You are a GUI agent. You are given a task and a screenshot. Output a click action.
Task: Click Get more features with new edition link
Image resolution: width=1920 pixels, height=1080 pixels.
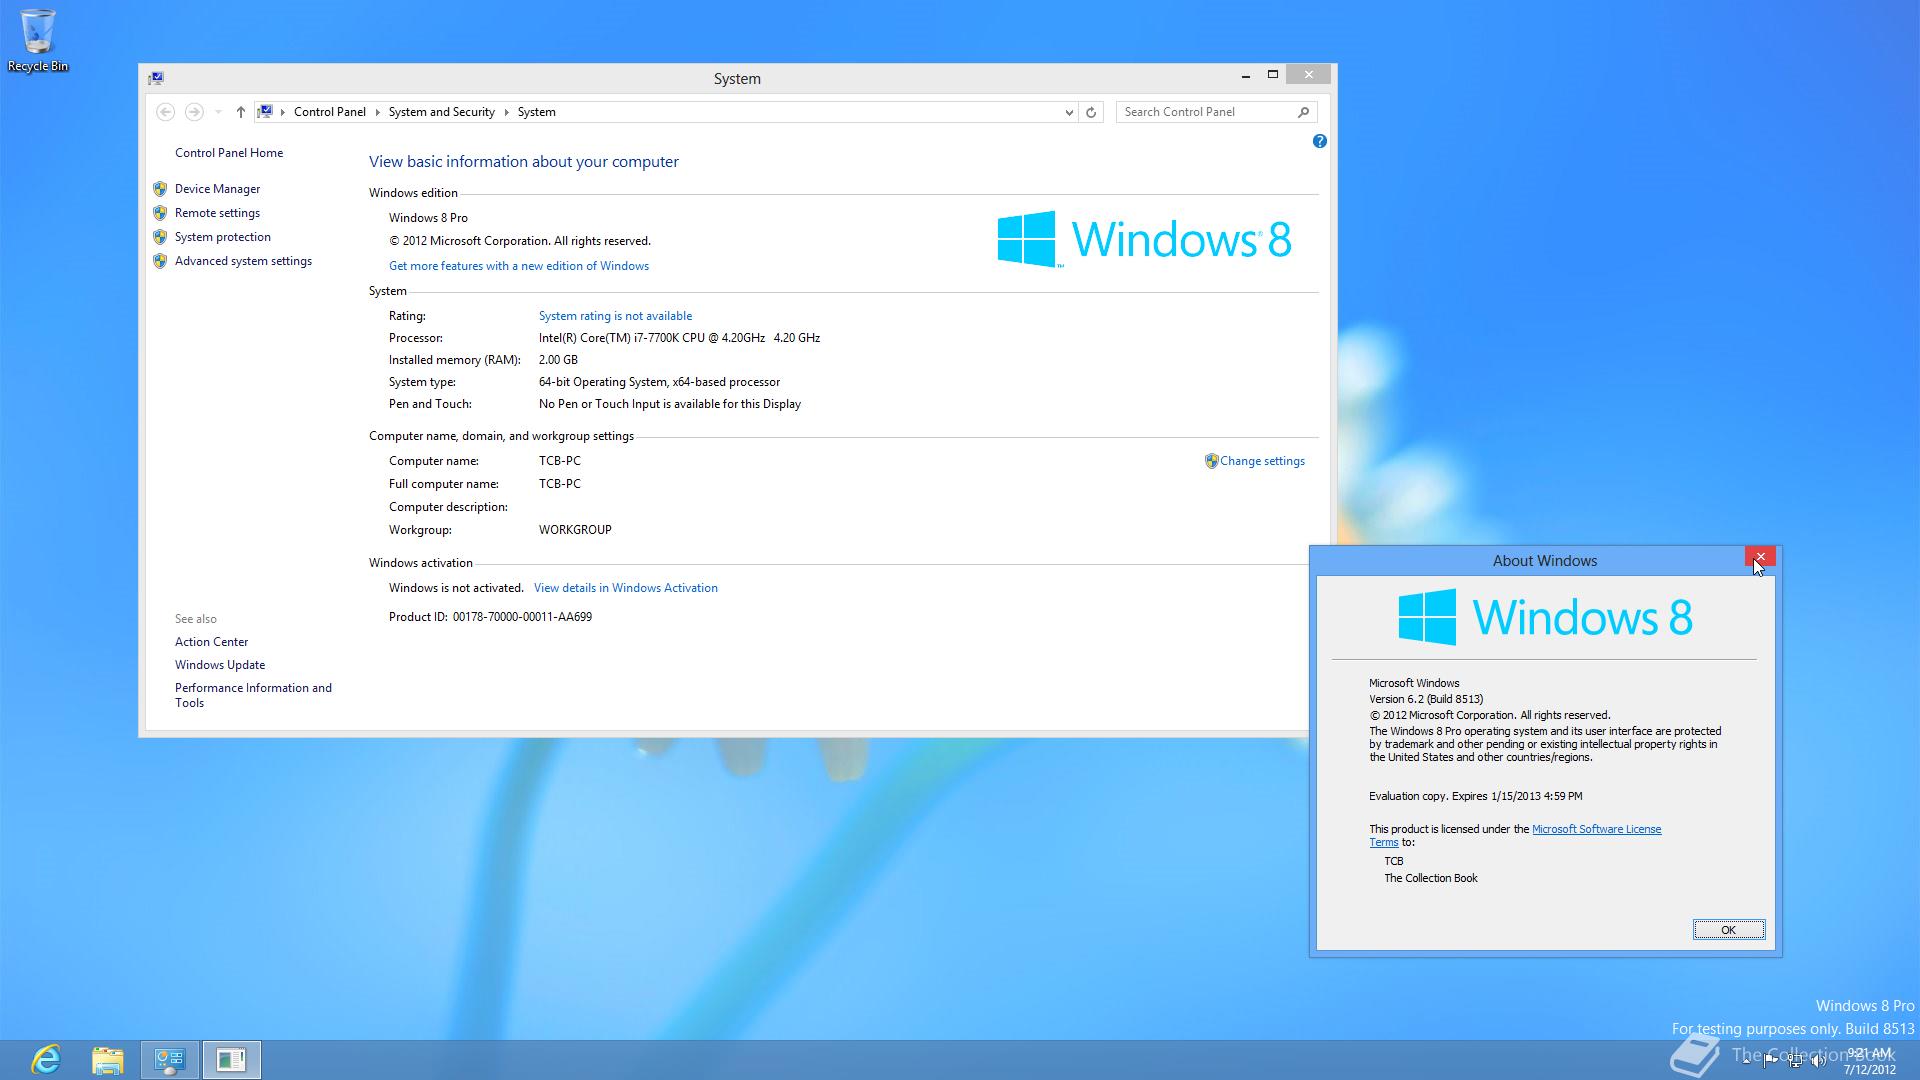coord(519,266)
